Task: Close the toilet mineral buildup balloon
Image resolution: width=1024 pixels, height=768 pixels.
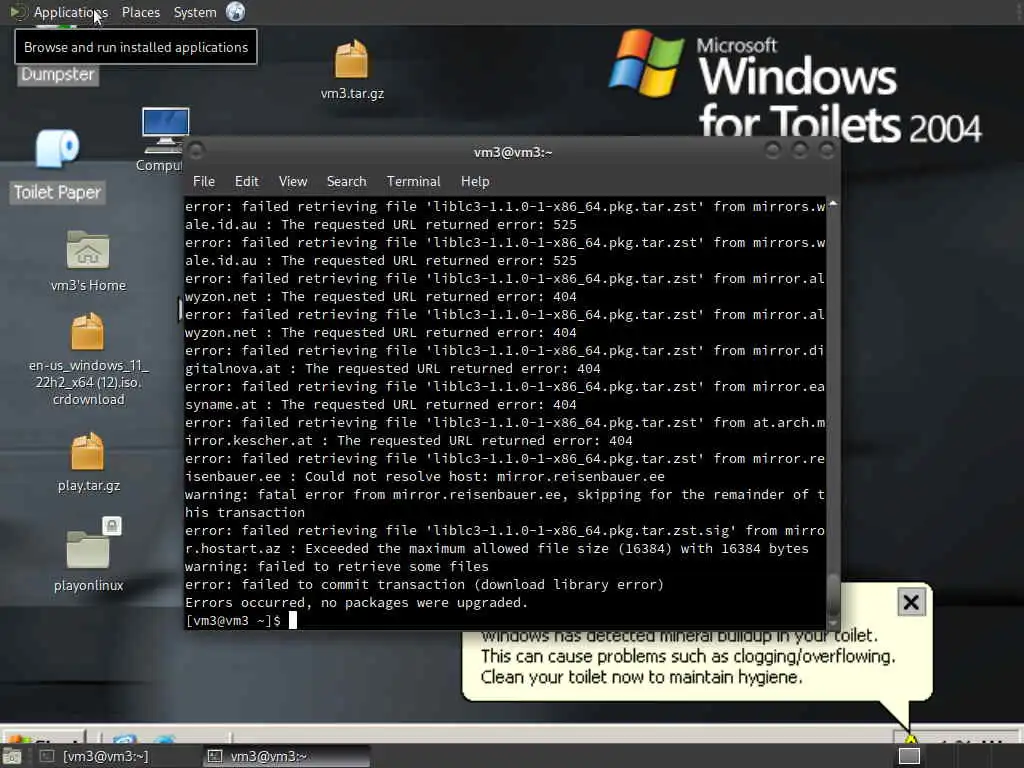Action: 911,602
